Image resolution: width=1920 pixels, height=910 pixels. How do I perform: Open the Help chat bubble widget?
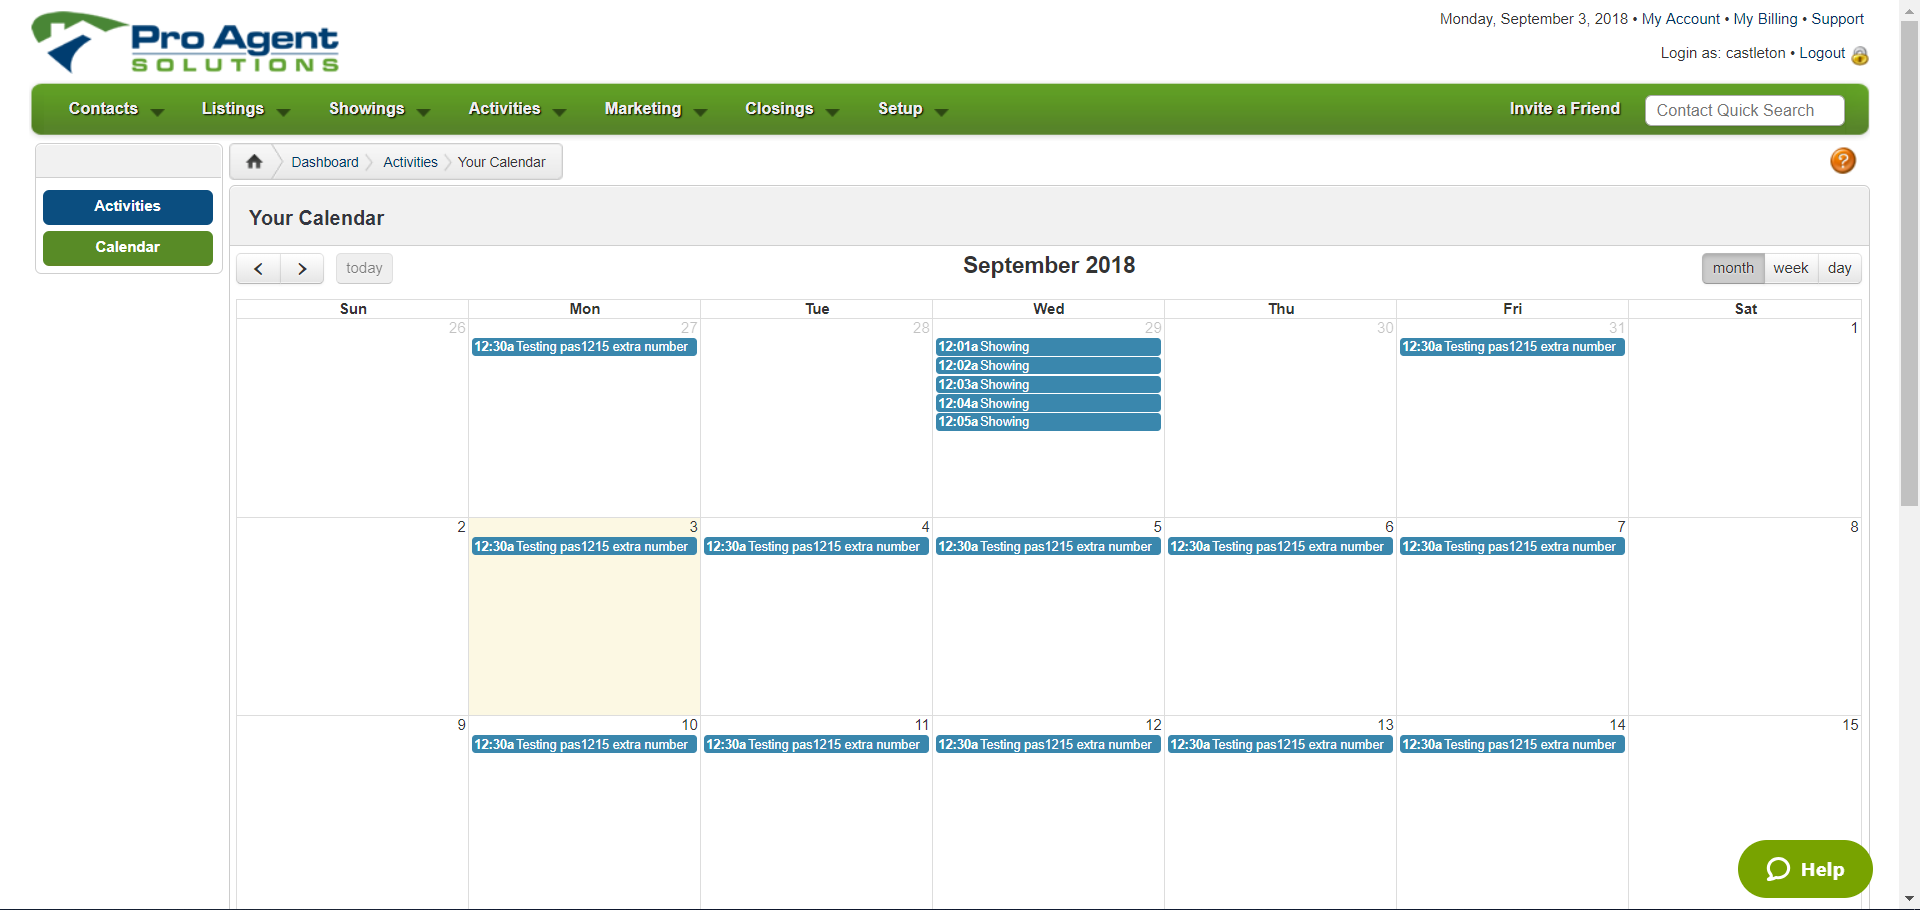[x=1805, y=869]
